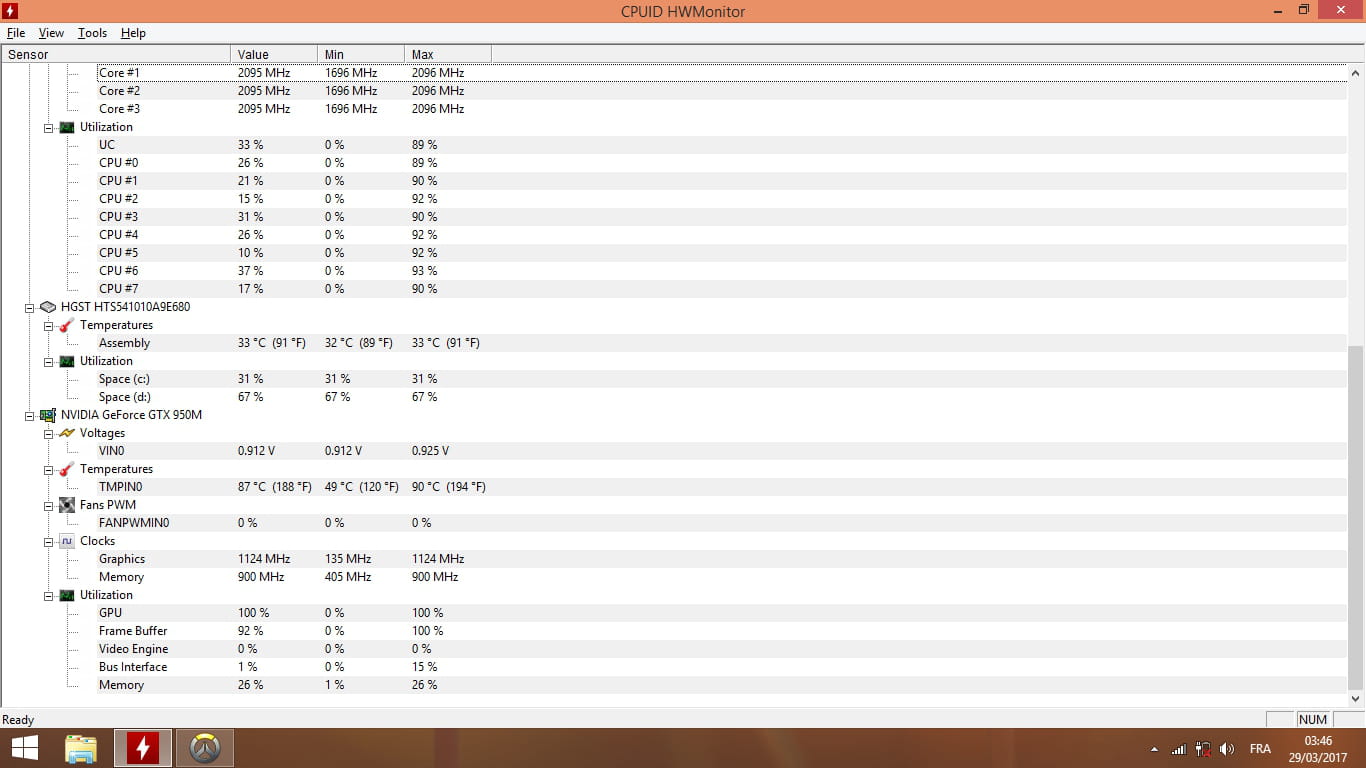Click the Min column header
The height and width of the screenshot is (768, 1366).
(361, 54)
